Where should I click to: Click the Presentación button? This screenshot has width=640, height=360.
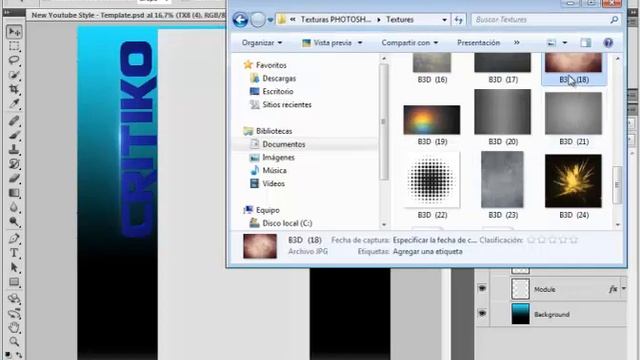point(478,43)
